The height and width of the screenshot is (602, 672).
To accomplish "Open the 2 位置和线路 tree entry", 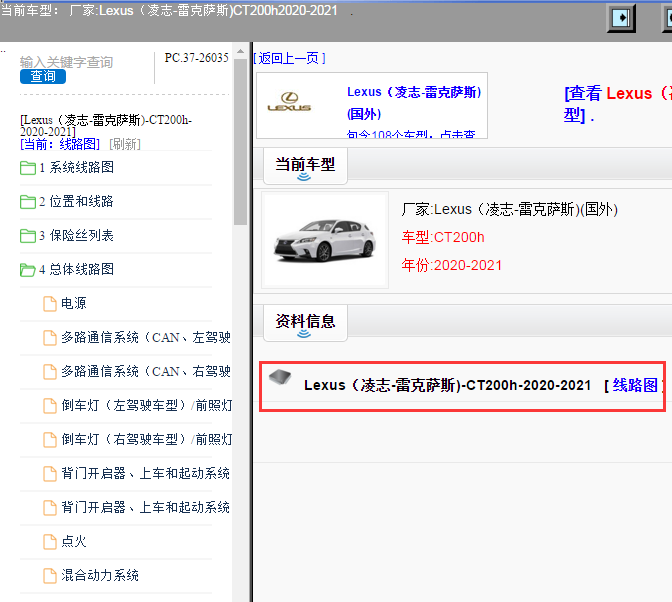I will point(76,201).
